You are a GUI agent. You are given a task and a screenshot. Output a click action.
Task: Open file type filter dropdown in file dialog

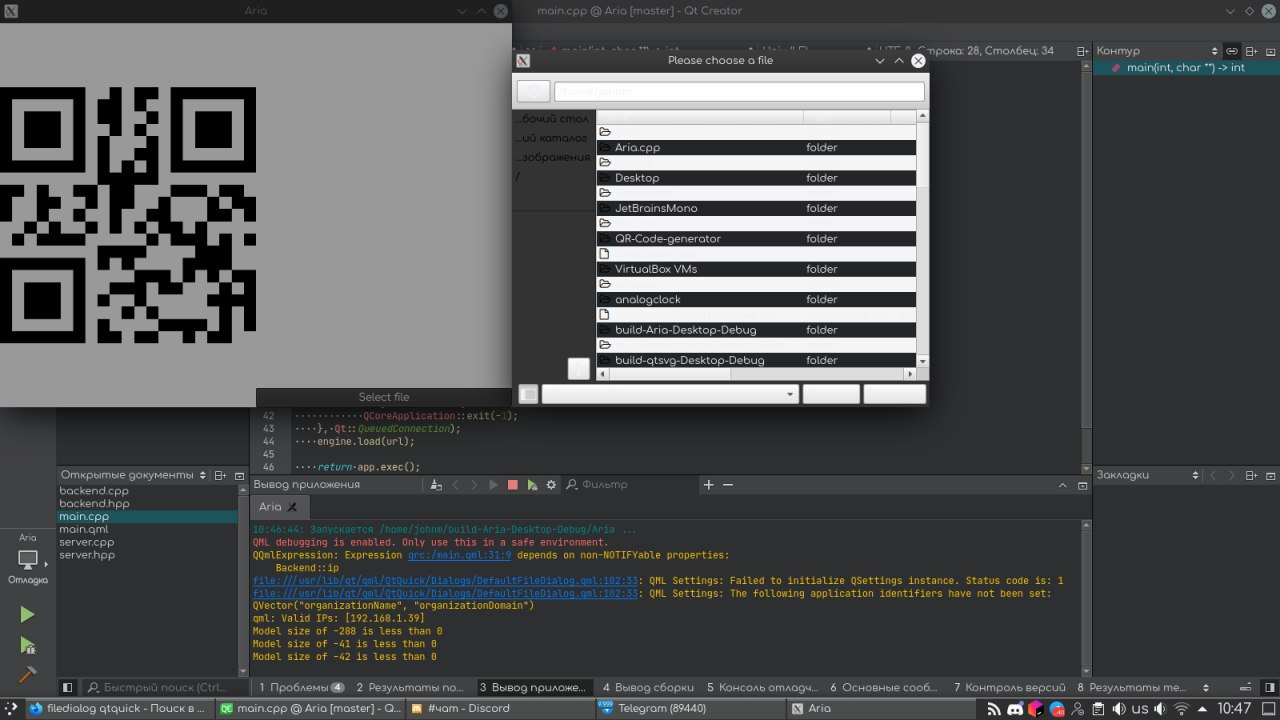[x=670, y=394]
